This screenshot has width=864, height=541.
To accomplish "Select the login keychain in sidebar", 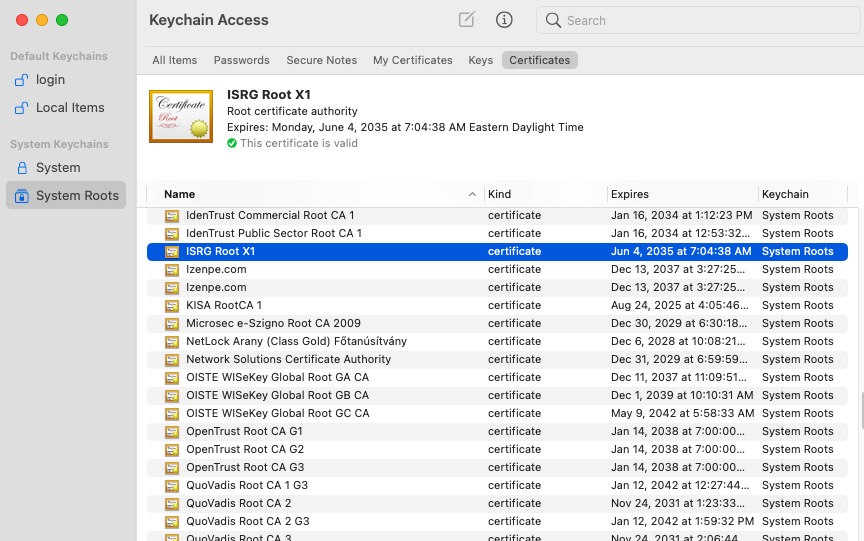I will tap(50, 80).
